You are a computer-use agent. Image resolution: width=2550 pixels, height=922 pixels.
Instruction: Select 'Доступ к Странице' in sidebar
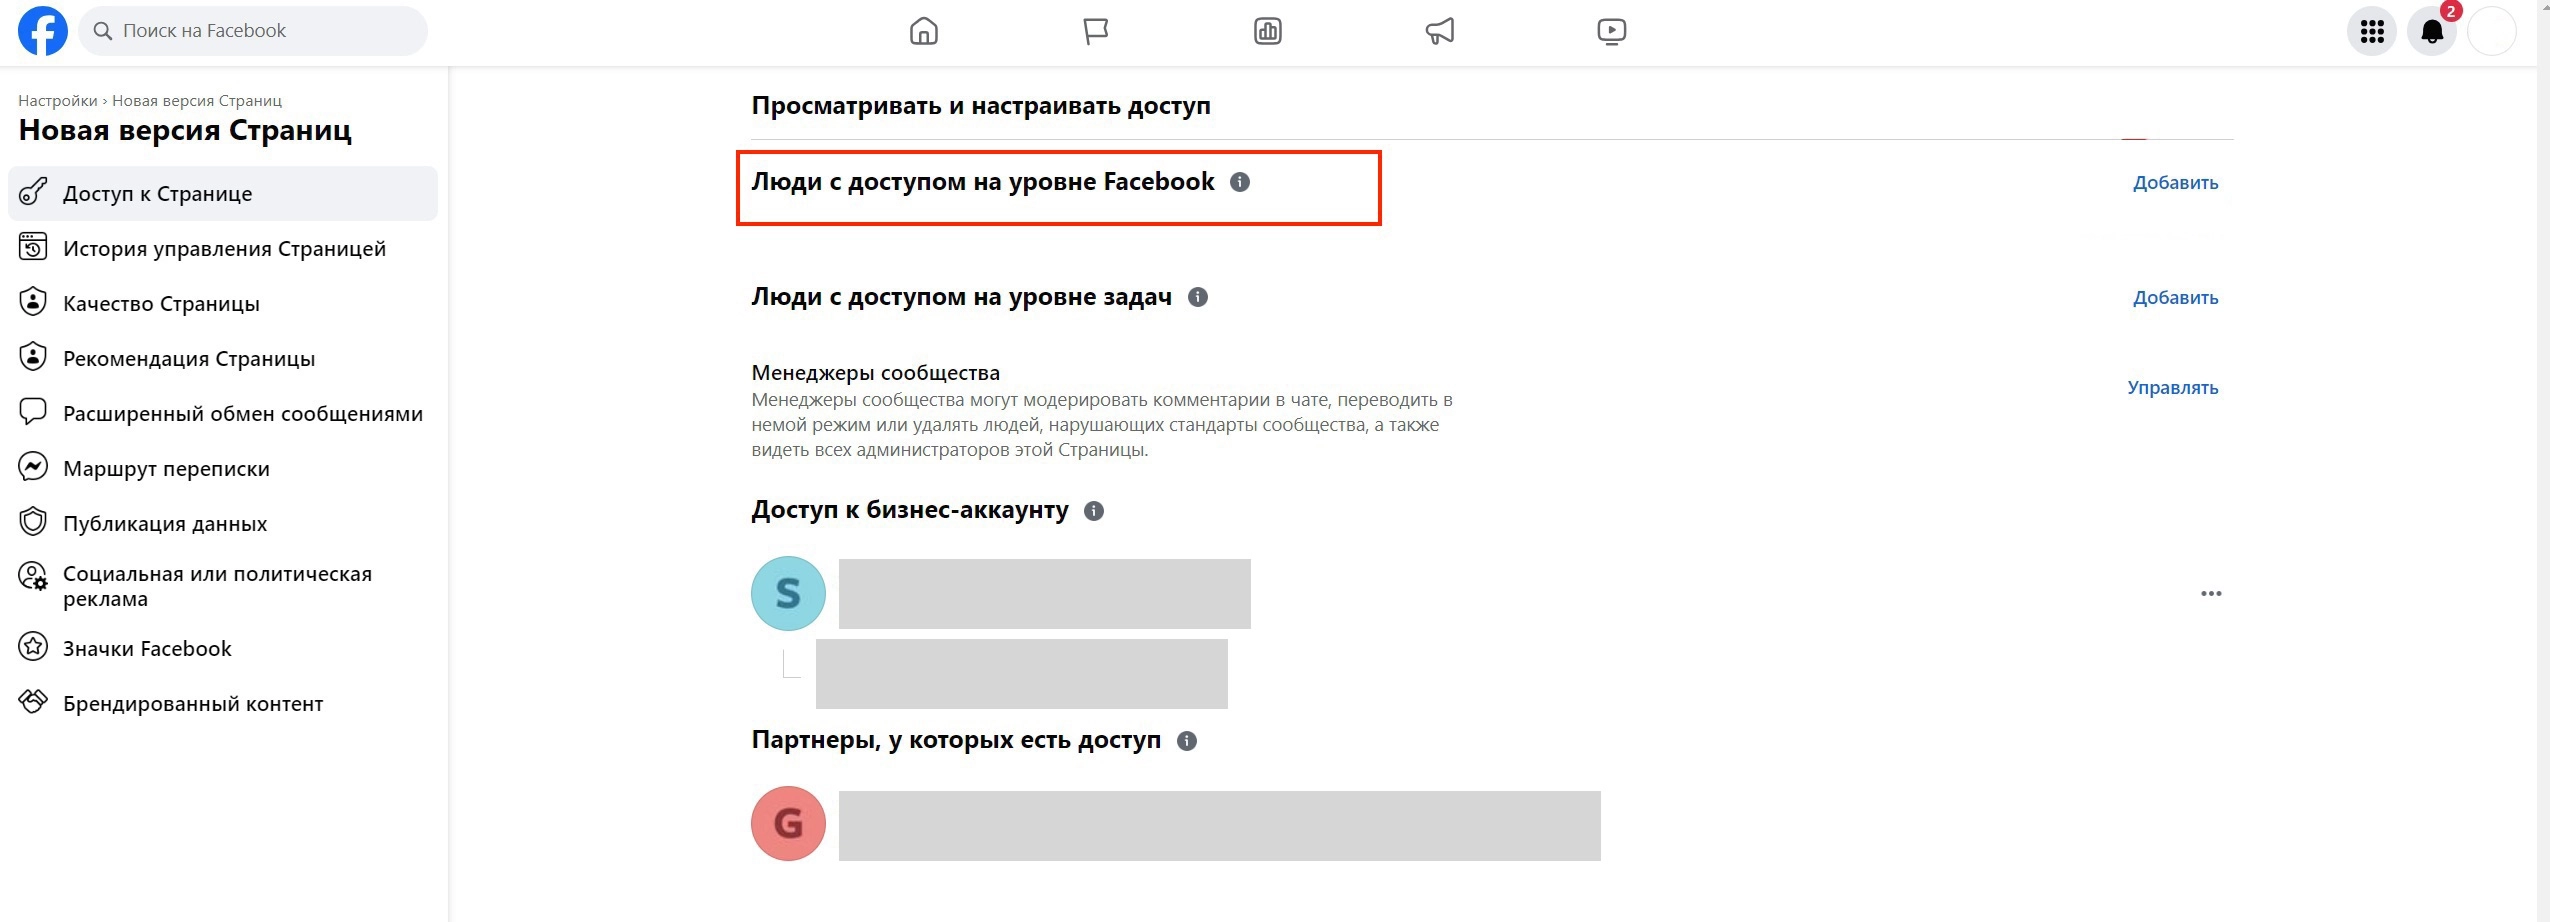[223, 194]
